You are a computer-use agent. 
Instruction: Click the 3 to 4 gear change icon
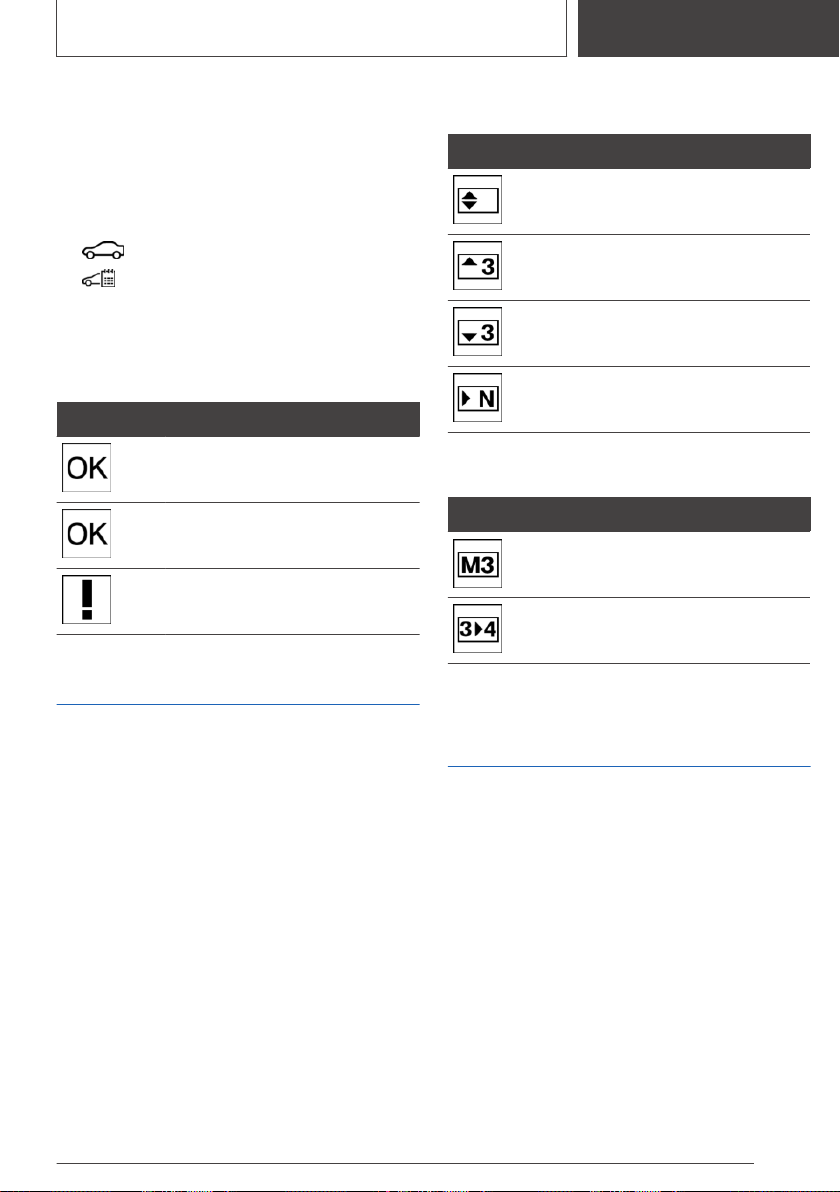477,629
